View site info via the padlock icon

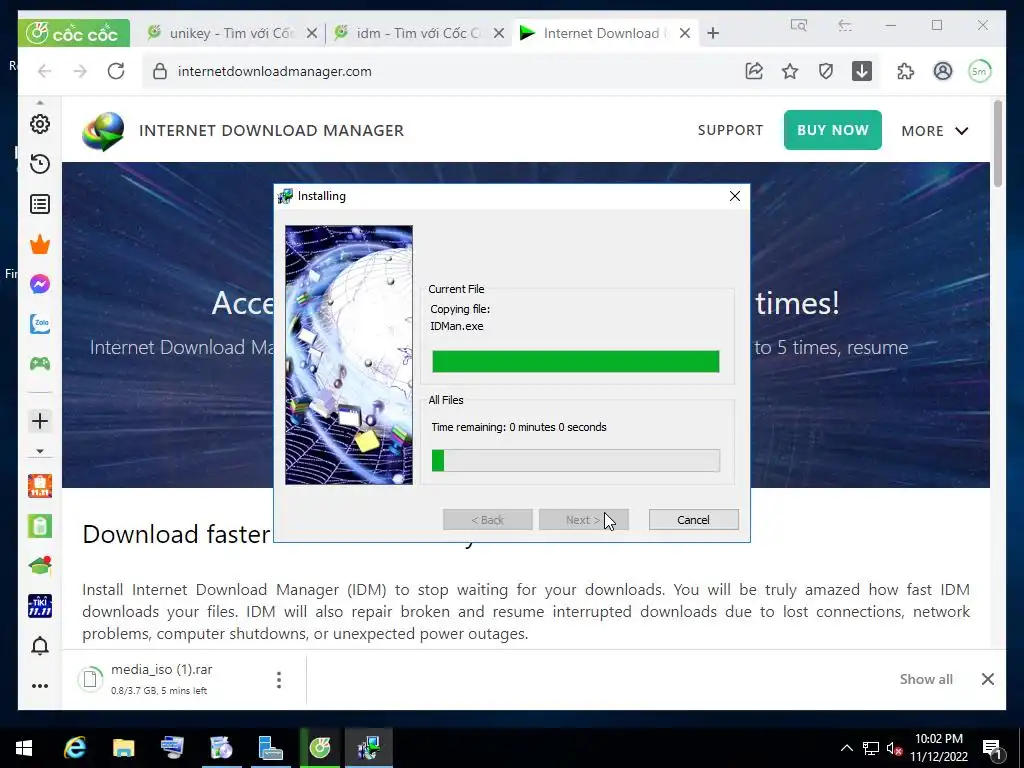tap(160, 71)
